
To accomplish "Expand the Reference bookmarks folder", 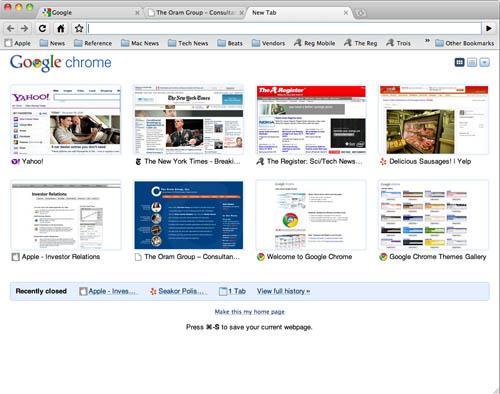I will pyautogui.click(x=93, y=43).
